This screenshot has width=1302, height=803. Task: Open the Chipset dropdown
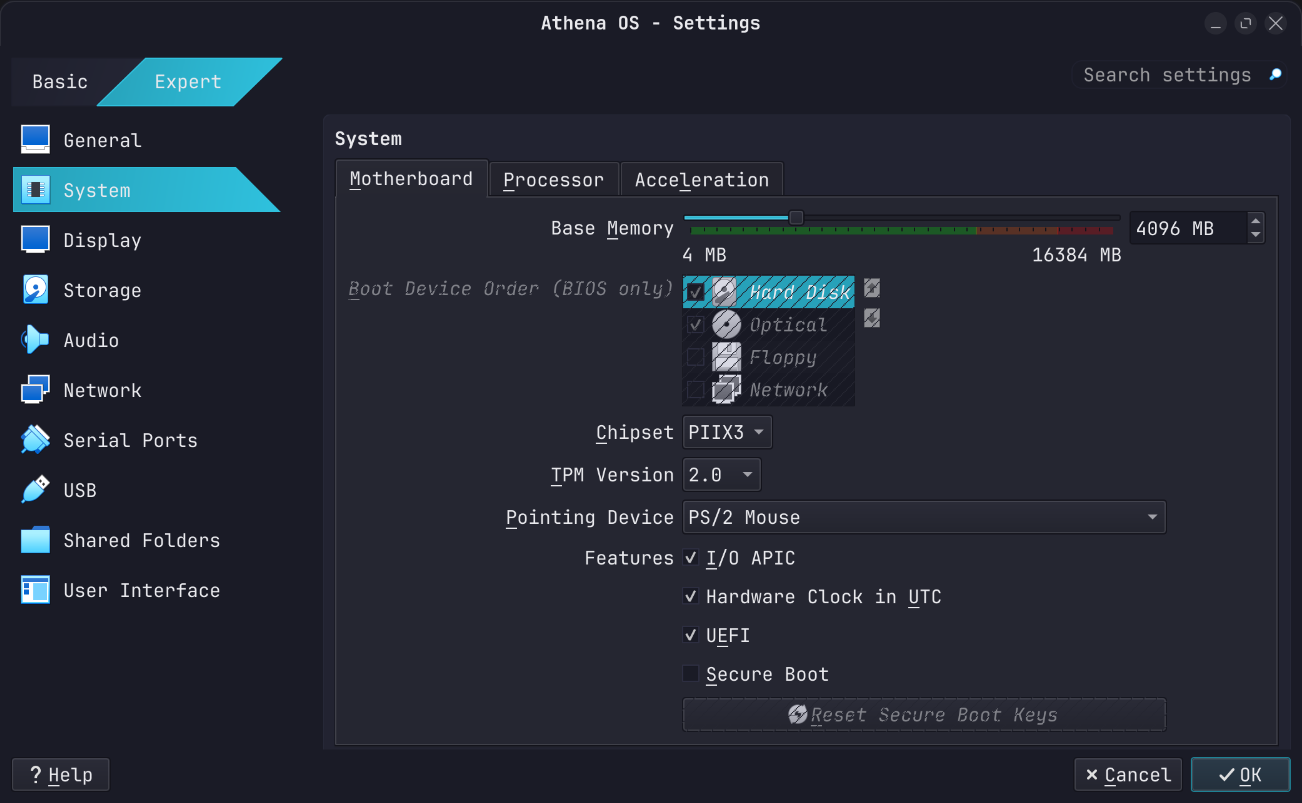(x=727, y=432)
